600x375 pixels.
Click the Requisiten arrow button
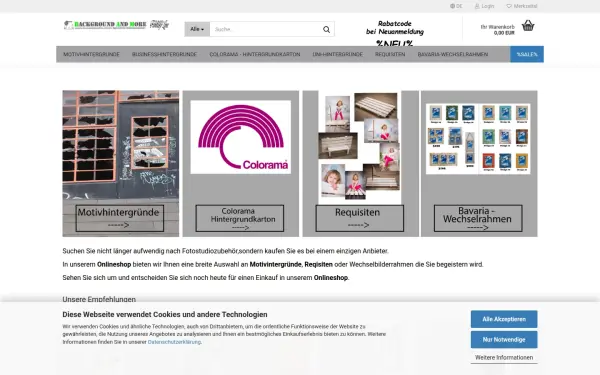(359, 218)
